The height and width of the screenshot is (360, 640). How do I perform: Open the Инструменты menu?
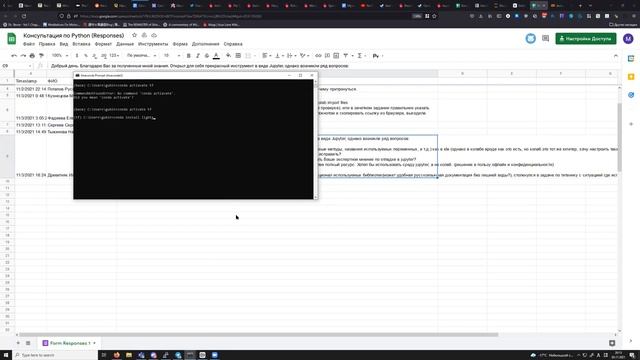(x=153, y=44)
